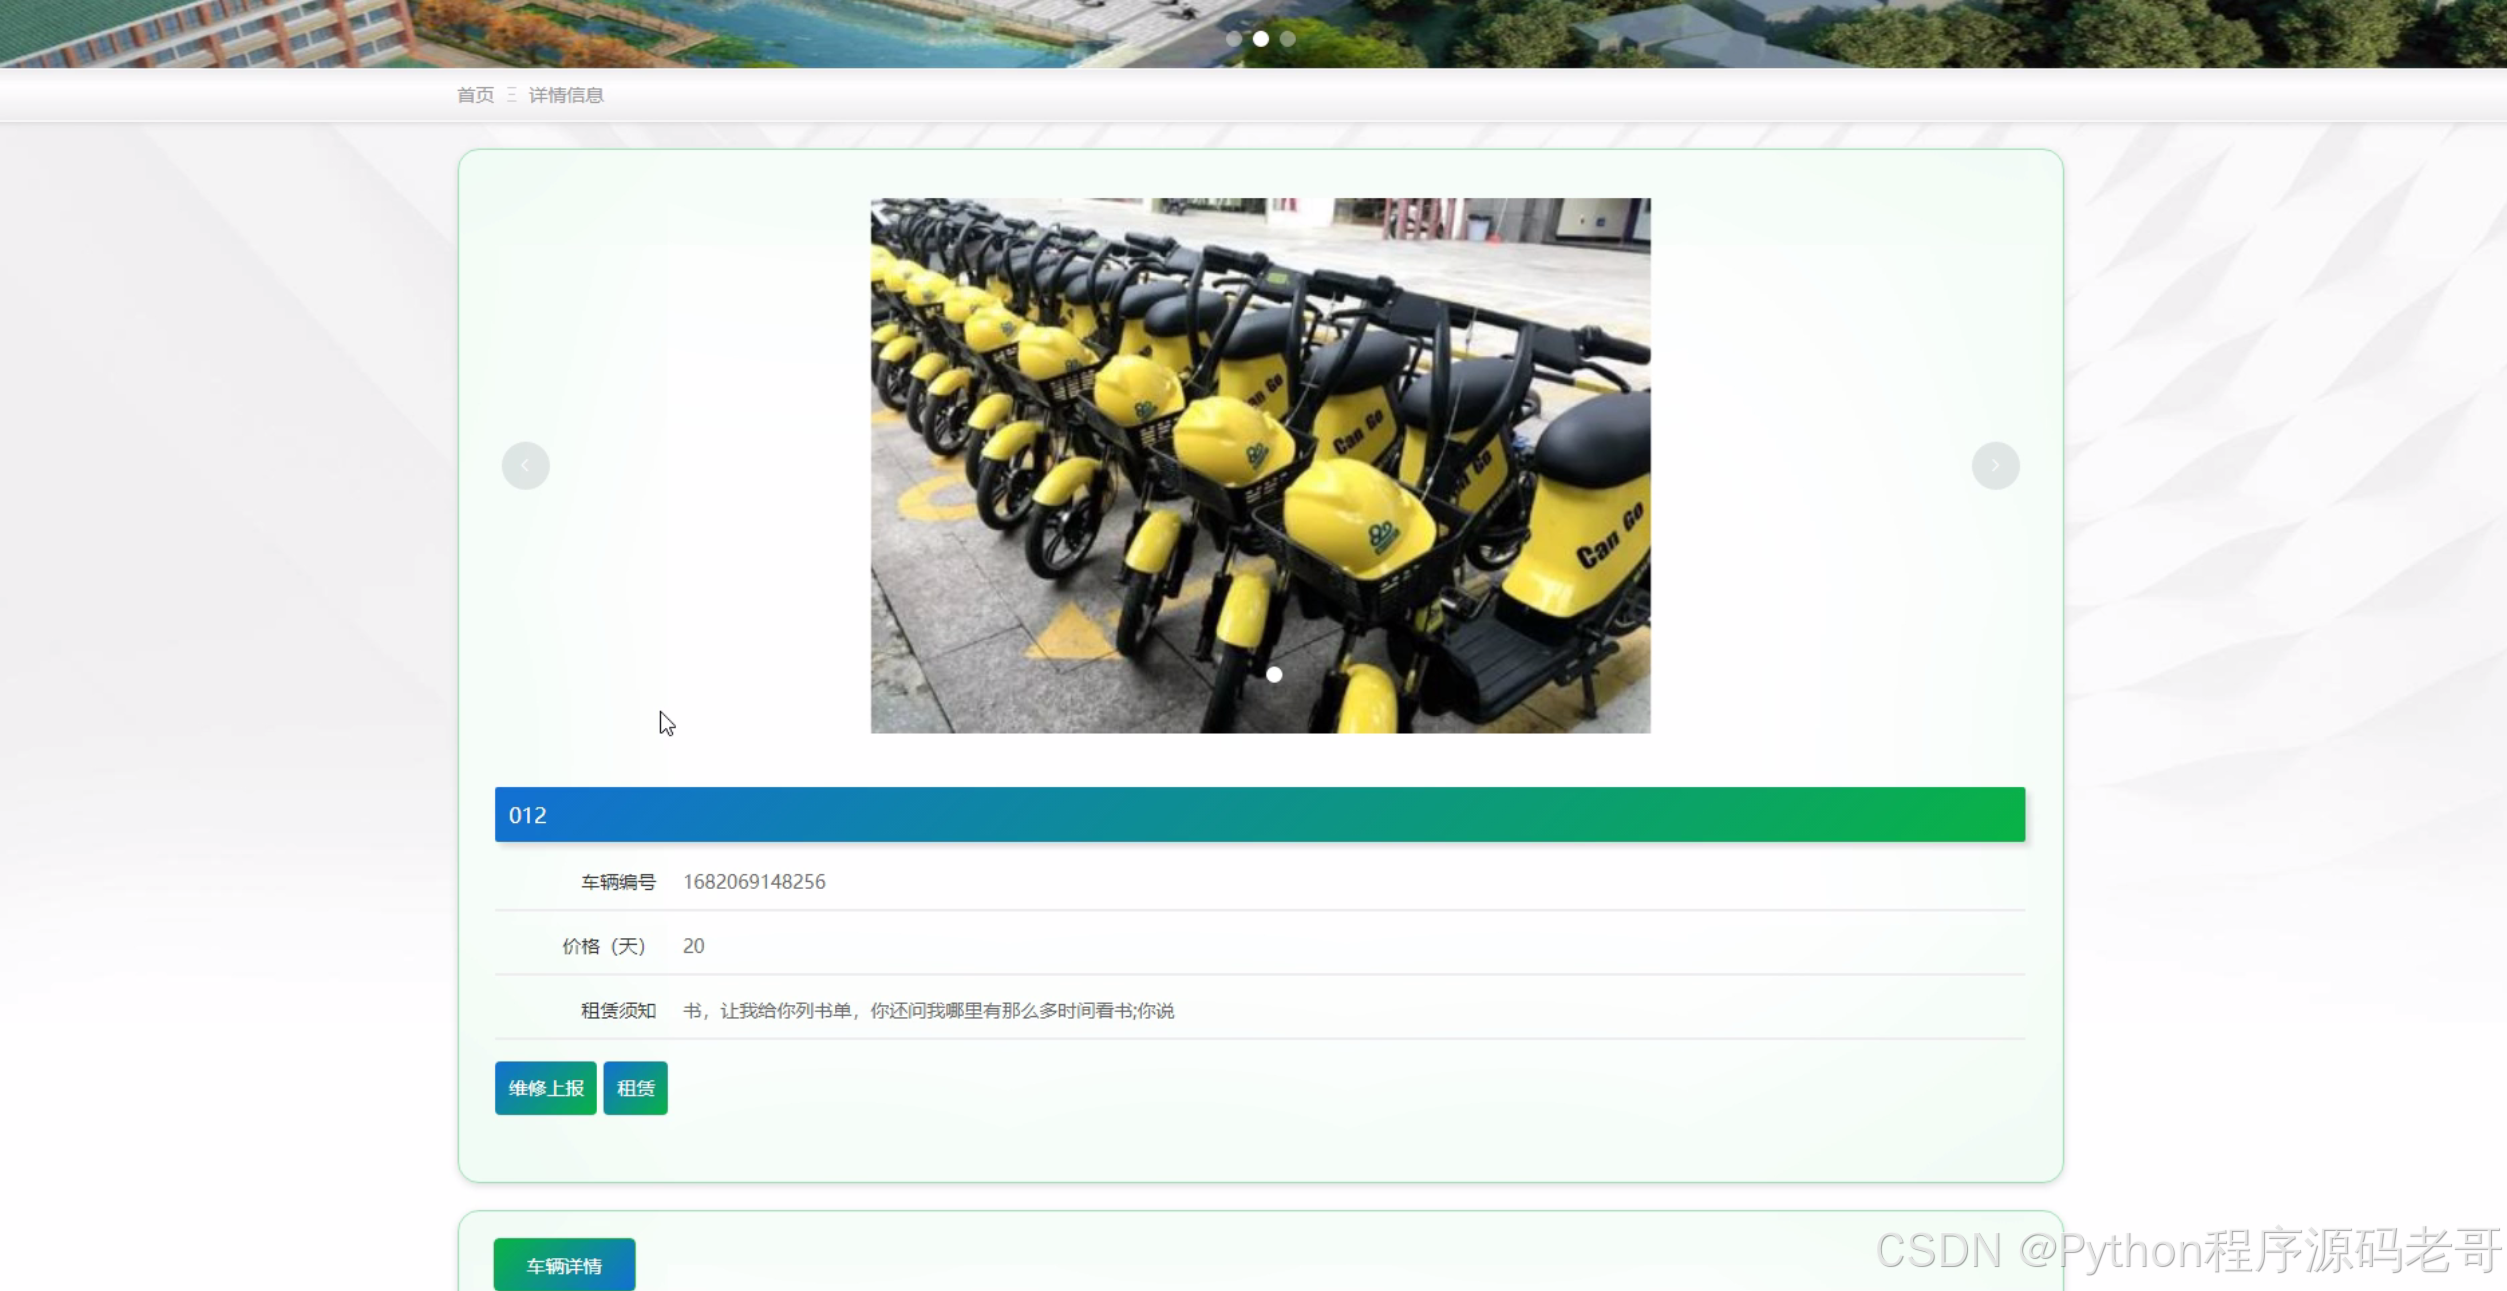2507x1291 pixels.
Task: Click the 车辆编号 field label
Action: (618, 882)
